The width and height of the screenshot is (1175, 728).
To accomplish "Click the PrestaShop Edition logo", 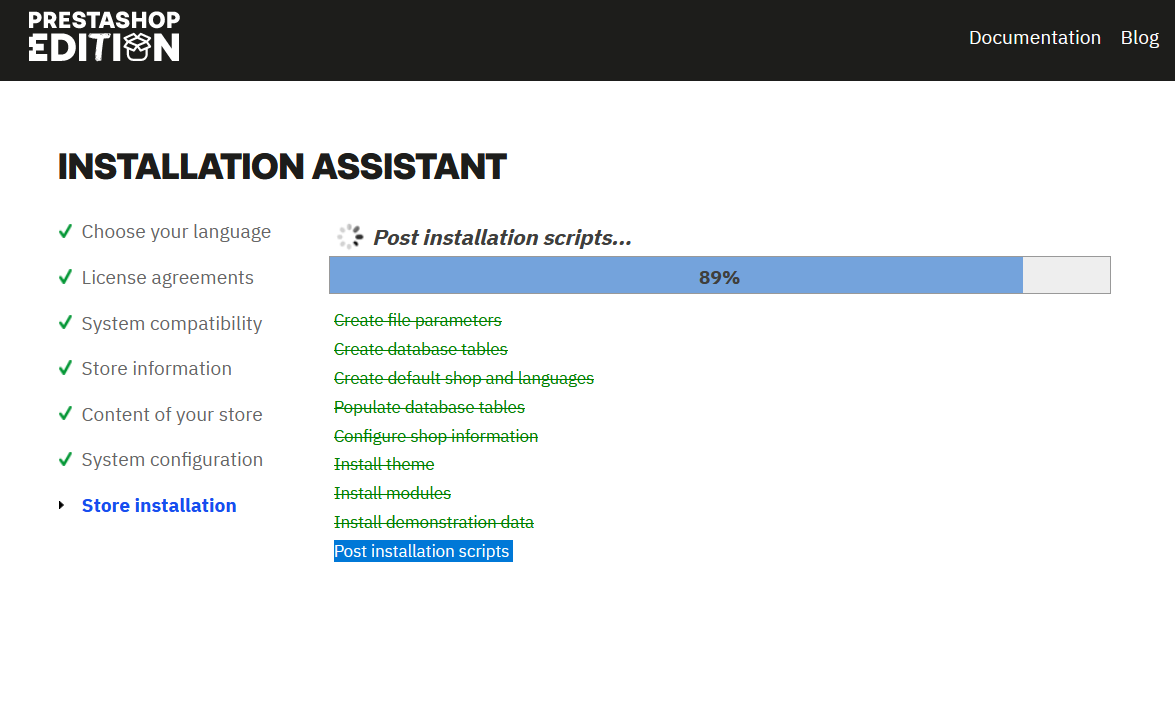I will 104,37.
